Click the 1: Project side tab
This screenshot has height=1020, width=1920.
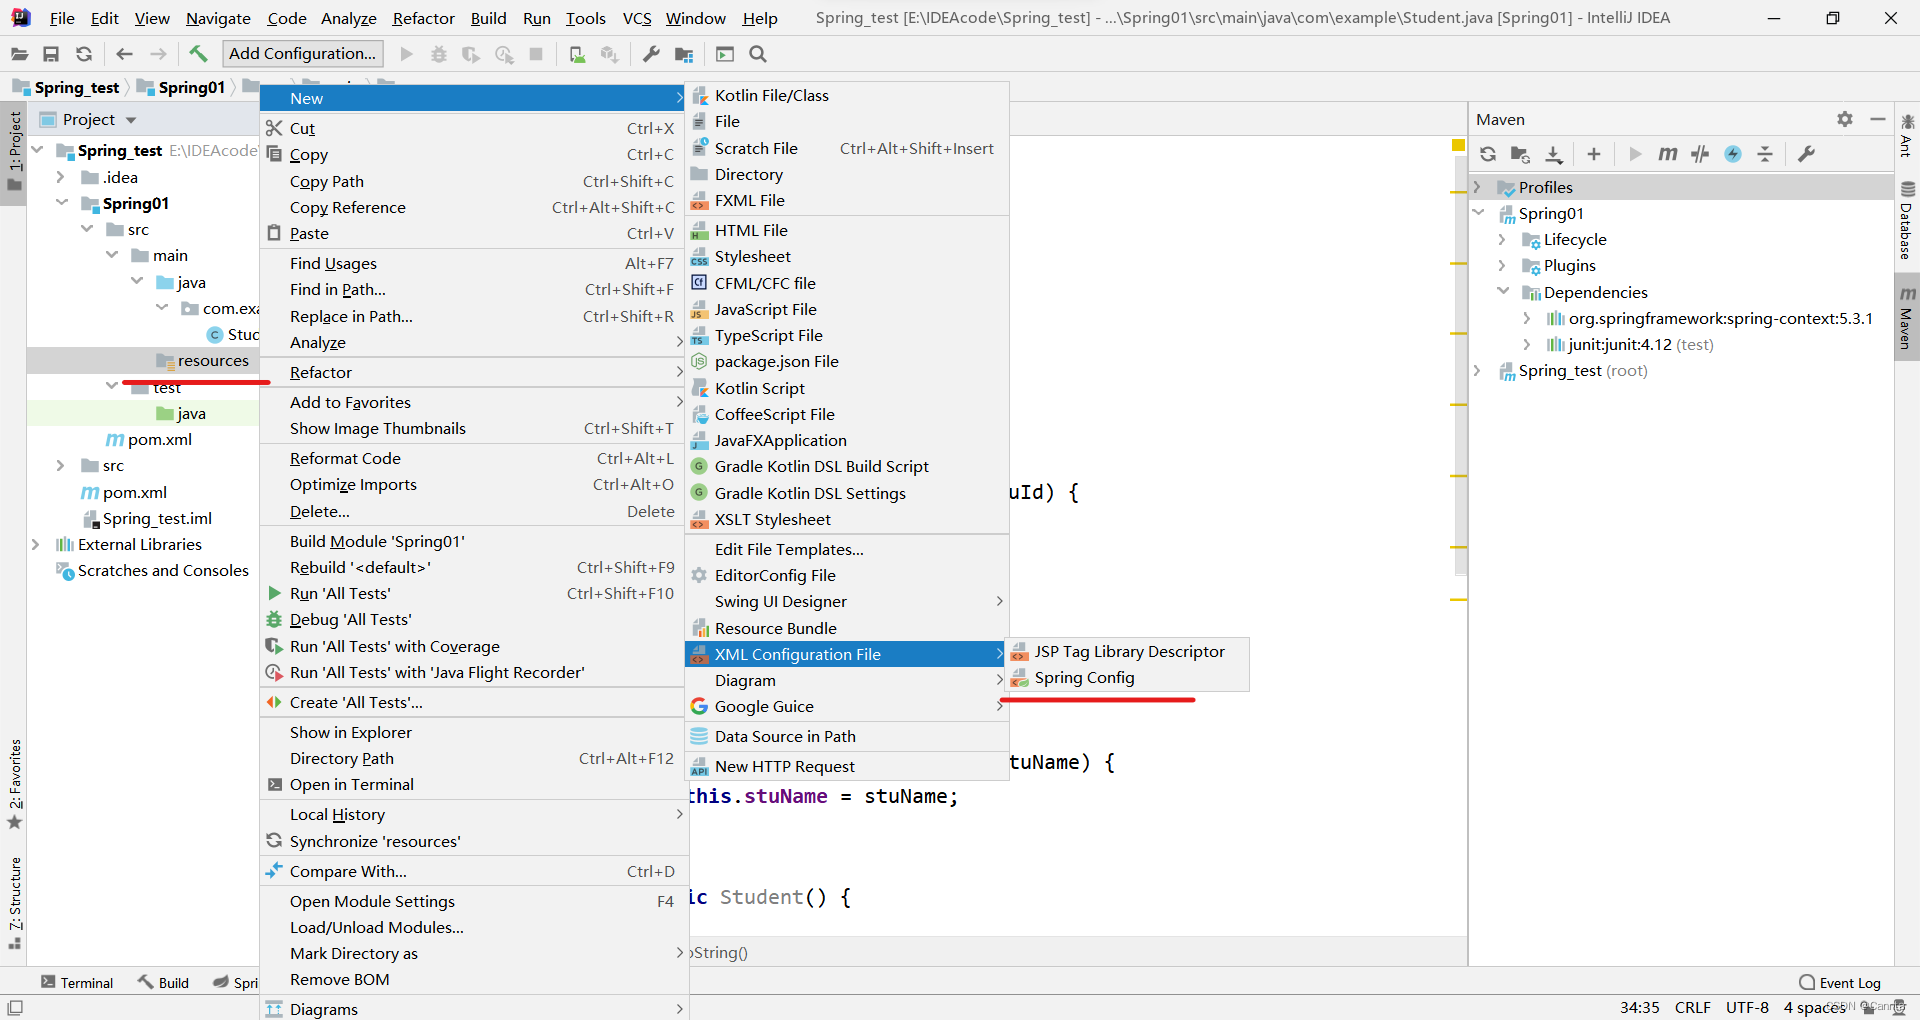pos(14,151)
